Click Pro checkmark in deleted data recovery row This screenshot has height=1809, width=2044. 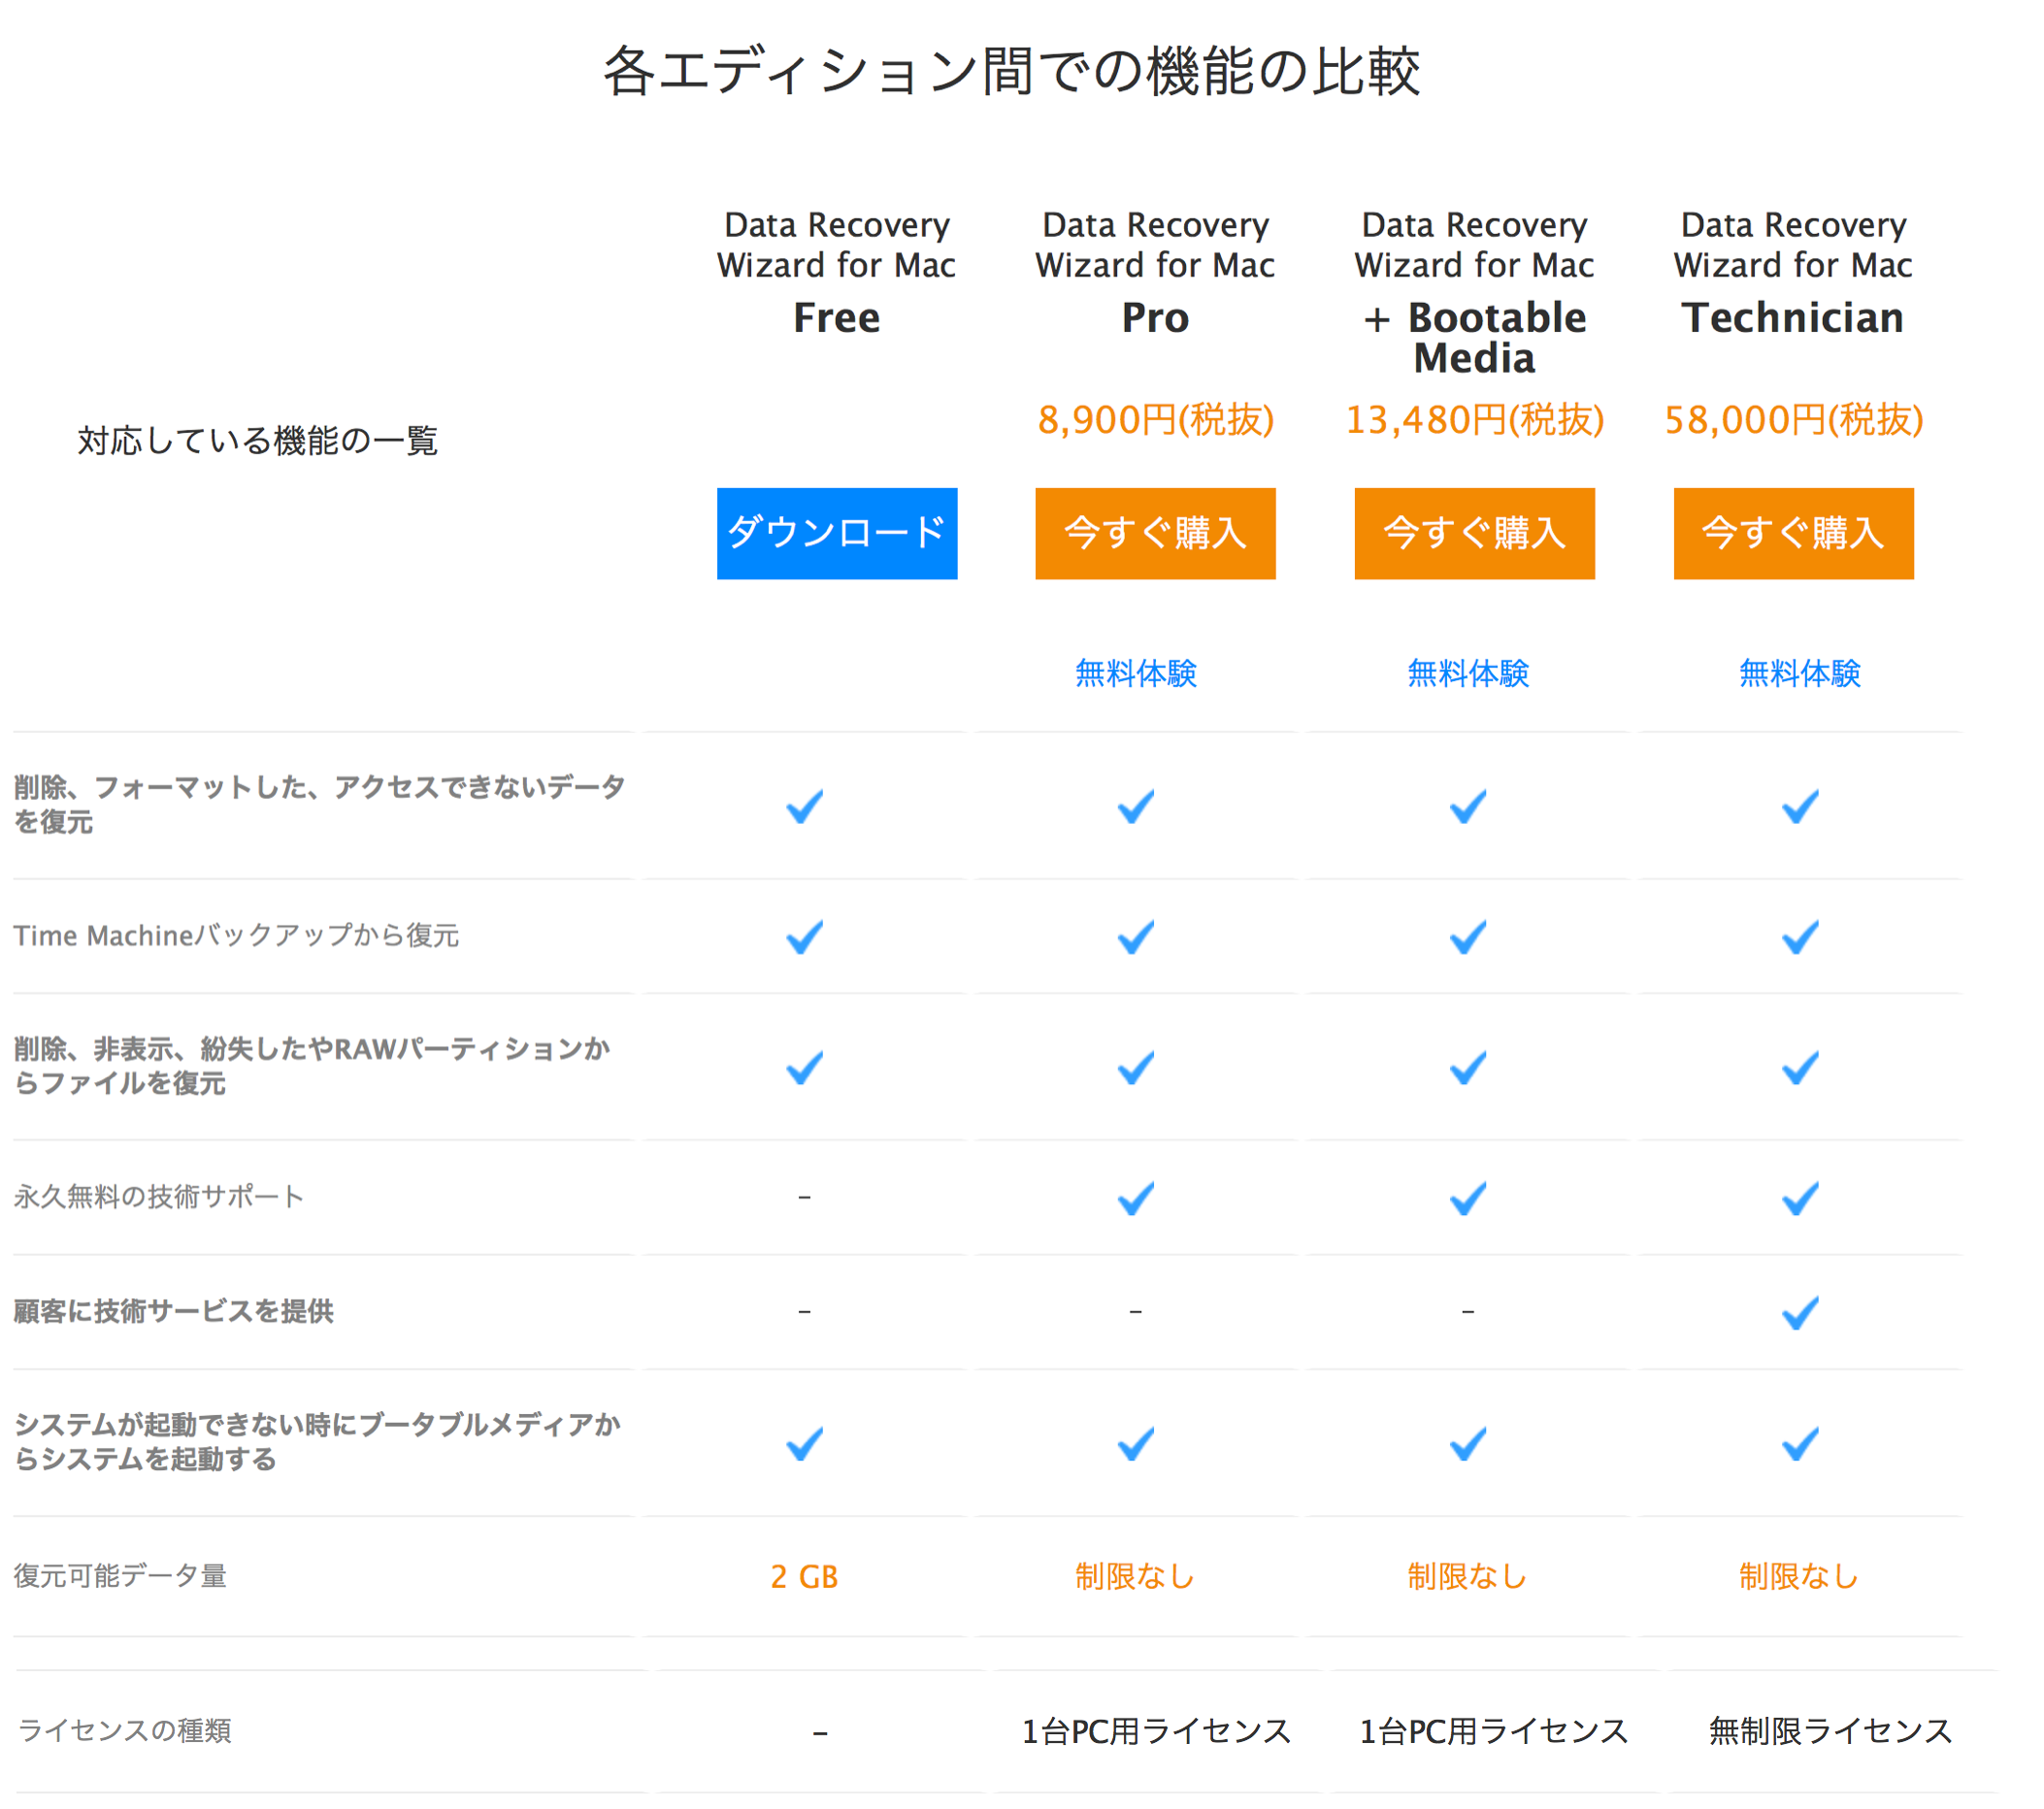pos(1135,806)
